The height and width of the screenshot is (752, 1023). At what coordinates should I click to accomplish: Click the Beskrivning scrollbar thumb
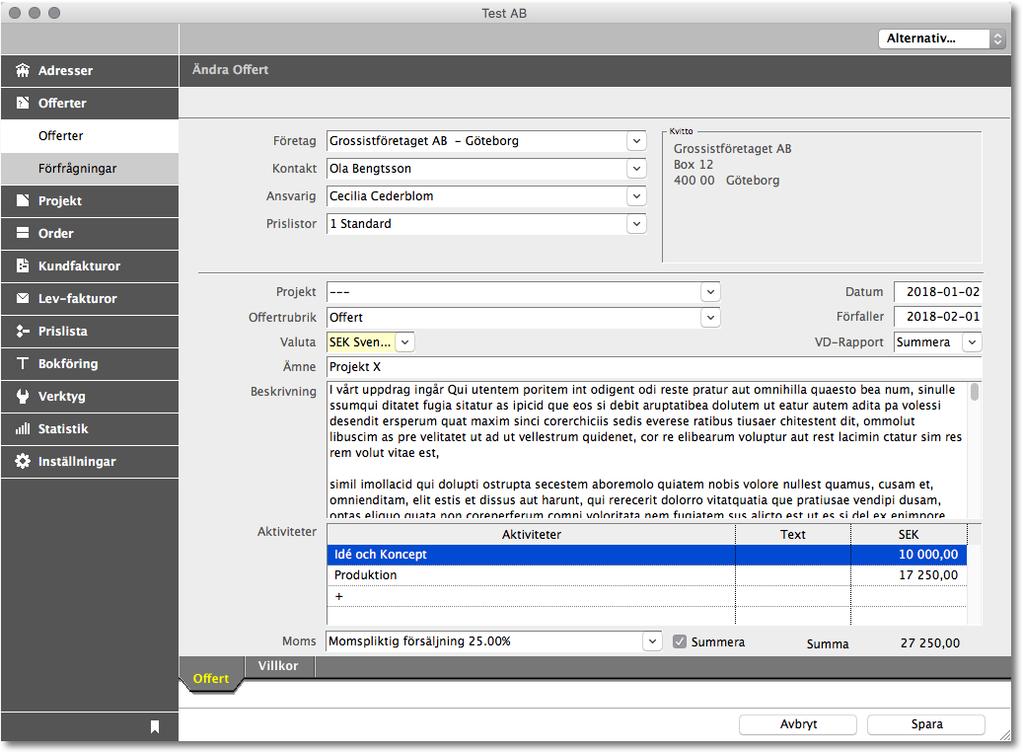coord(974,391)
